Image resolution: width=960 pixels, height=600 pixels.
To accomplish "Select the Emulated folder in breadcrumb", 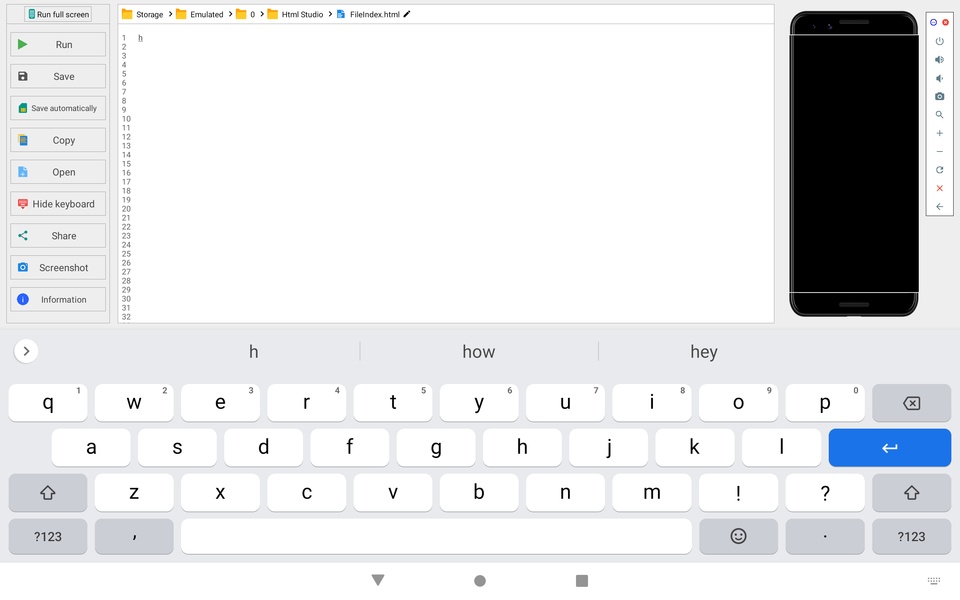I will point(200,14).
